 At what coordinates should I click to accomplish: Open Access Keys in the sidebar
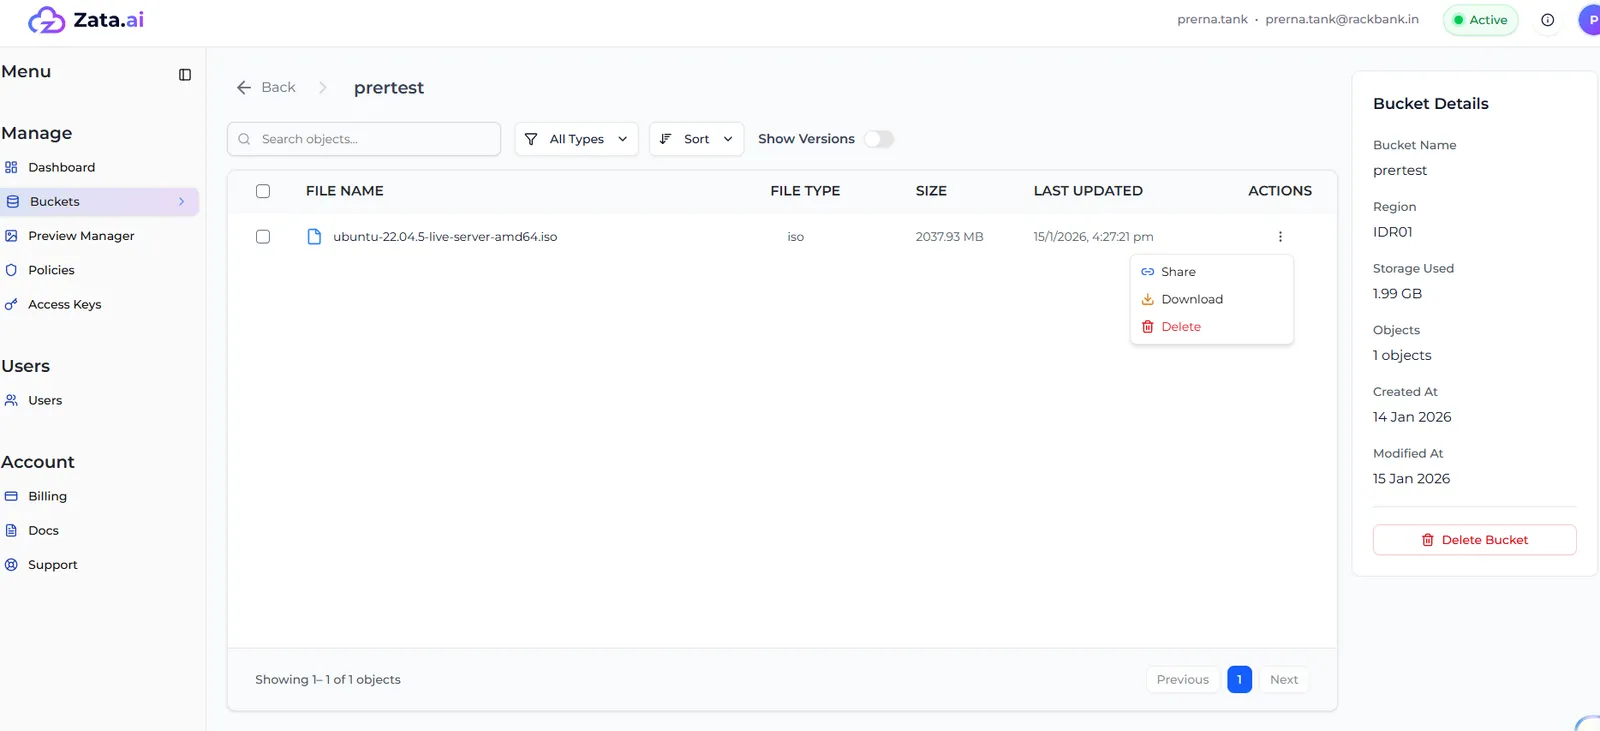point(65,304)
